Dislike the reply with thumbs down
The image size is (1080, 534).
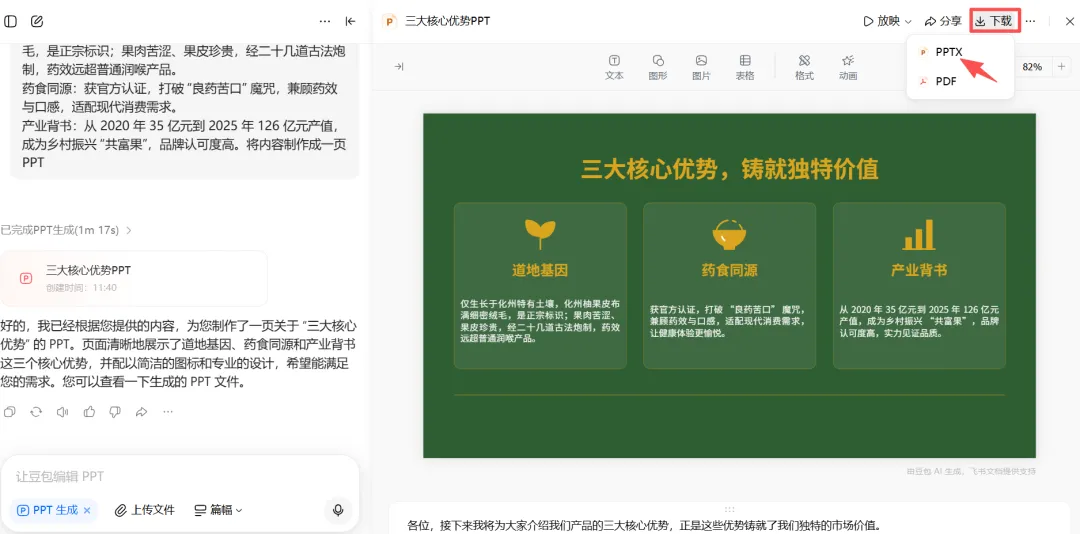115,412
